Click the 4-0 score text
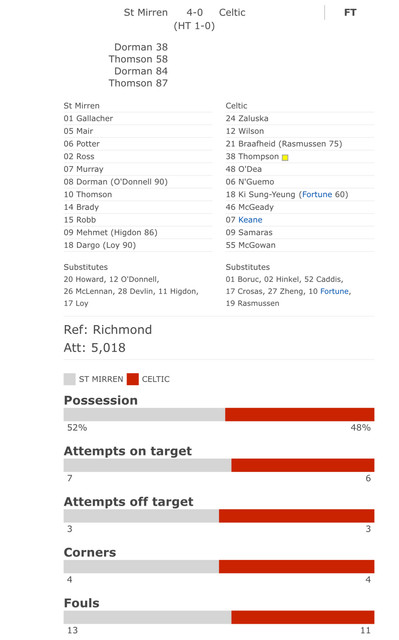The height and width of the screenshot is (640, 399). pyautogui.click(x=195, y=13)
